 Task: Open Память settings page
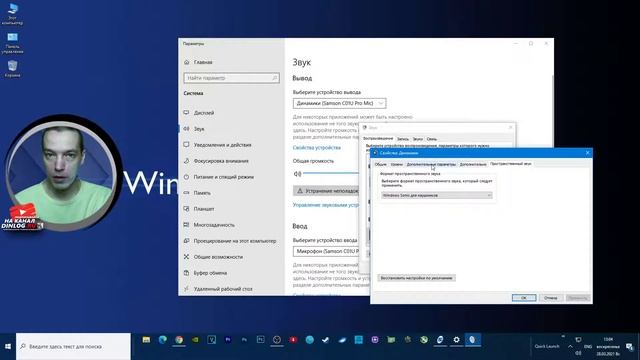(202, 193)
